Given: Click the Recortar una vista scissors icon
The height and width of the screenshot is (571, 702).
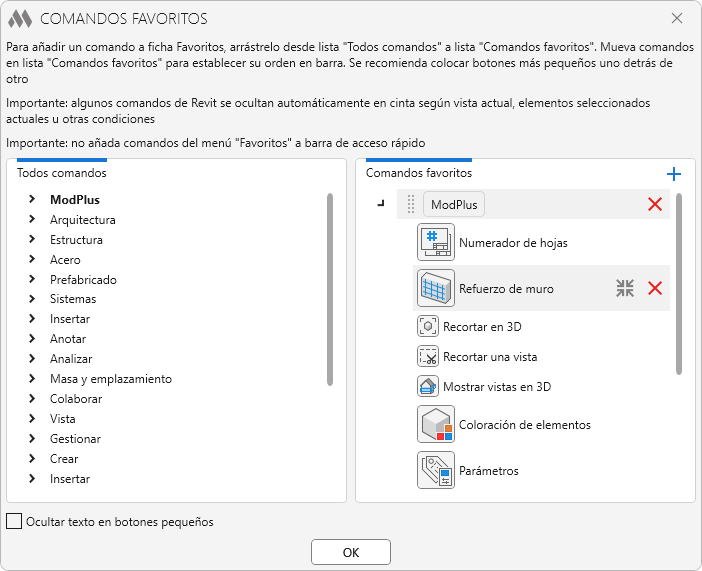Looking at the screenshot, I should point(428,356).
